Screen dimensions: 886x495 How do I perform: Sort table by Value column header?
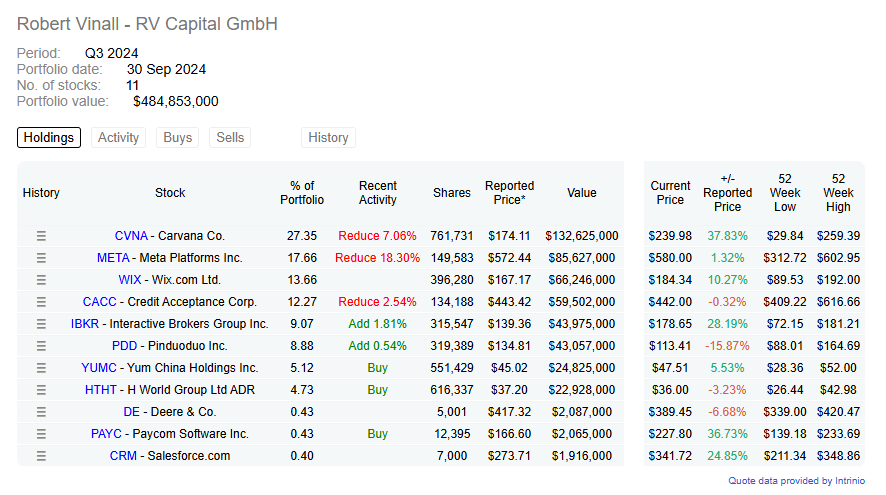(581, 193)
